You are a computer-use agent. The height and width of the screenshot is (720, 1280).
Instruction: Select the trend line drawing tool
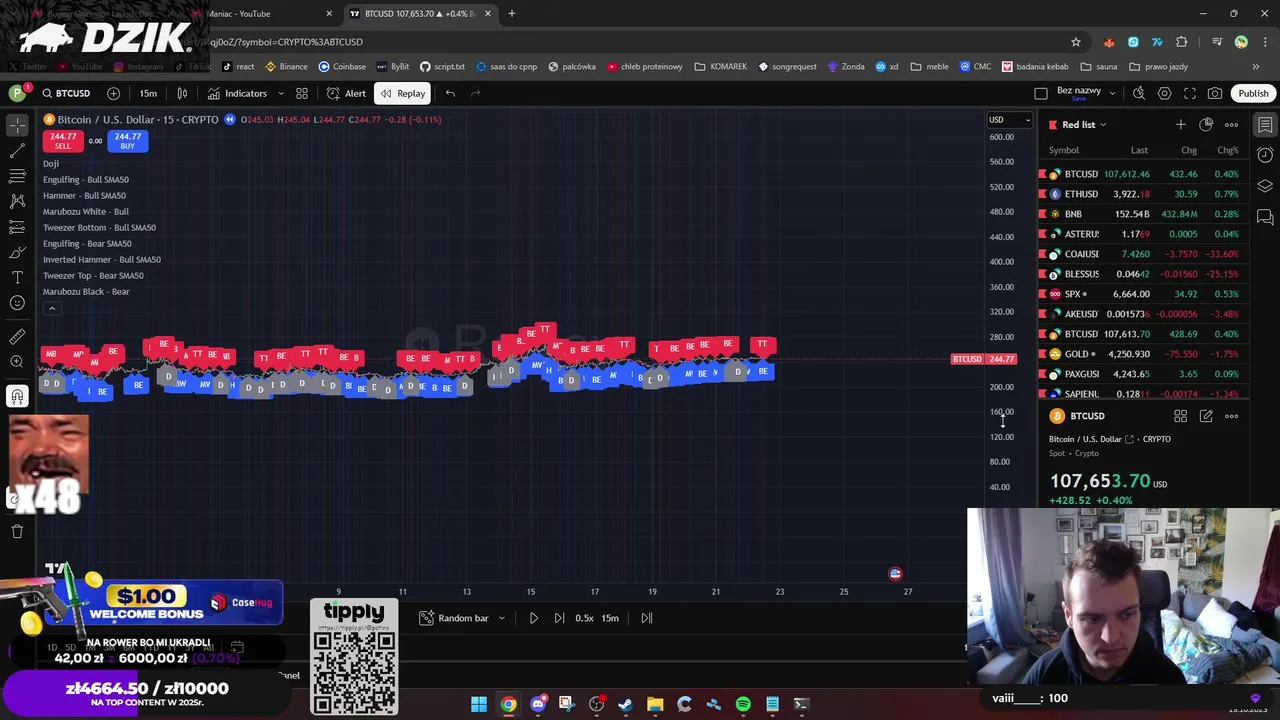click(17, 151)
